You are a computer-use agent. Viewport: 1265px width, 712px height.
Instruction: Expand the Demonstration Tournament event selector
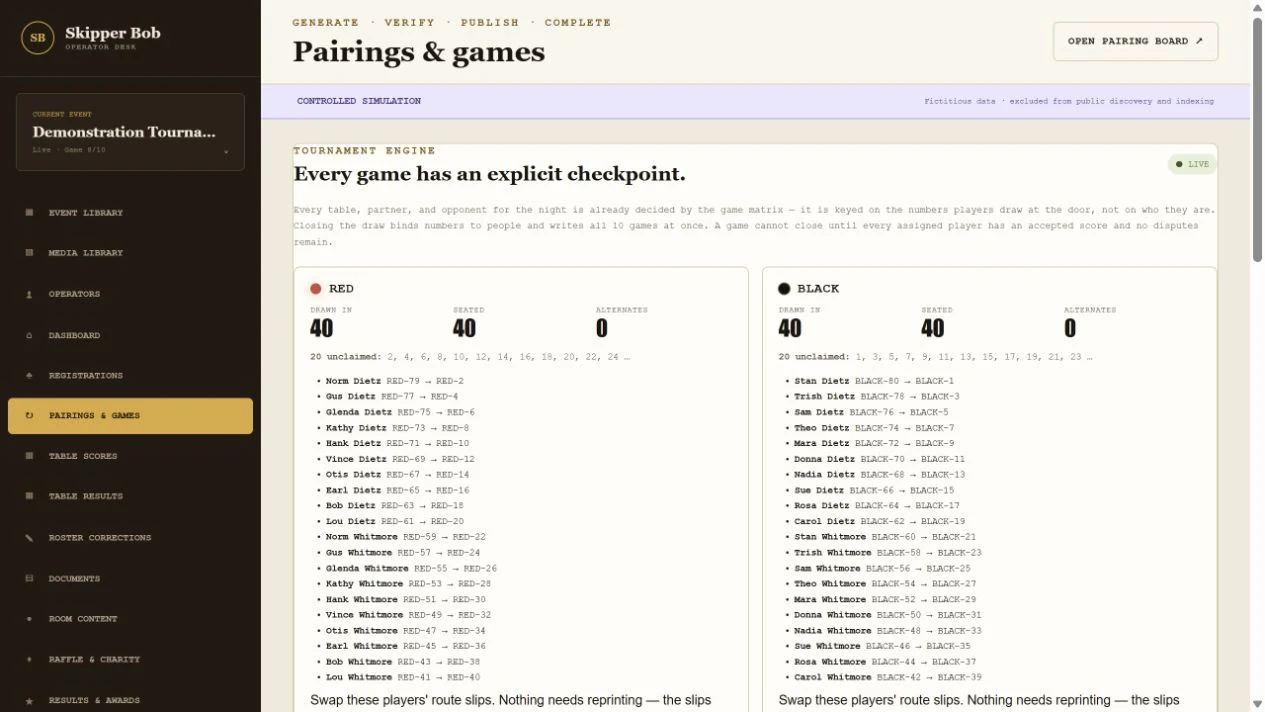[x=130, y=132]
